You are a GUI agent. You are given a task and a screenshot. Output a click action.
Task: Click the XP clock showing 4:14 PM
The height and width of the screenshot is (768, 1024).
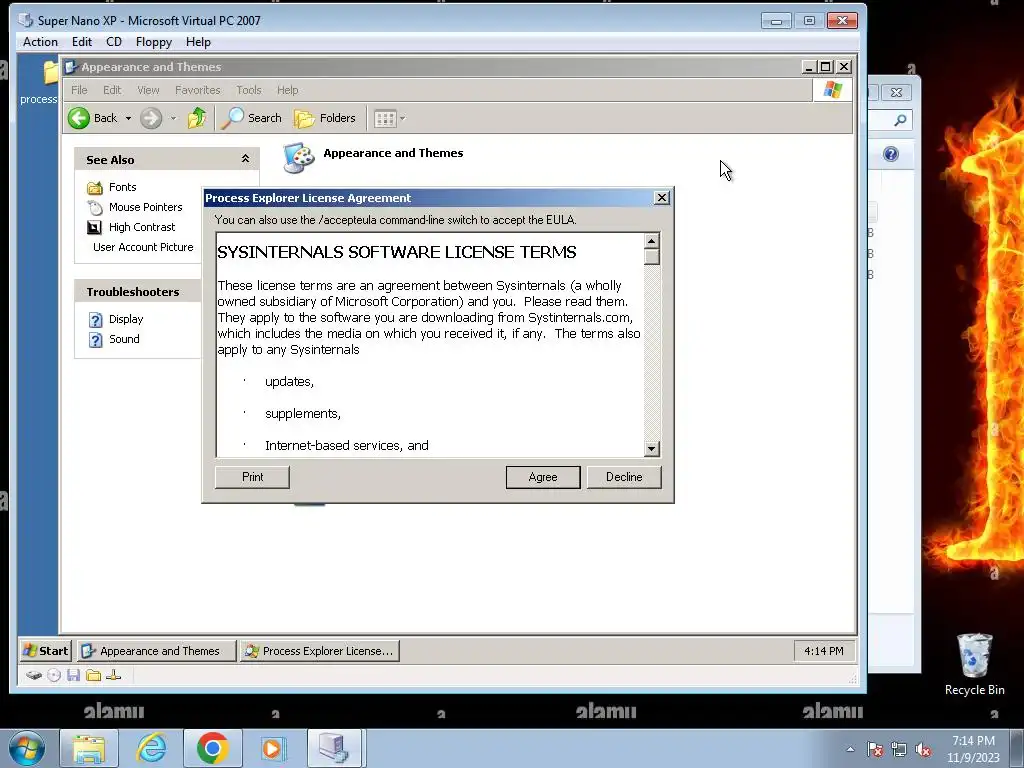click(824, 650)
